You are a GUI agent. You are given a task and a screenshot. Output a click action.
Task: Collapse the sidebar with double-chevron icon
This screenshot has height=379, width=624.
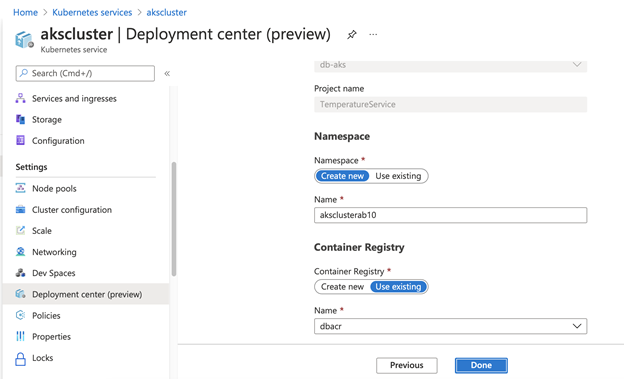point(167,73)
